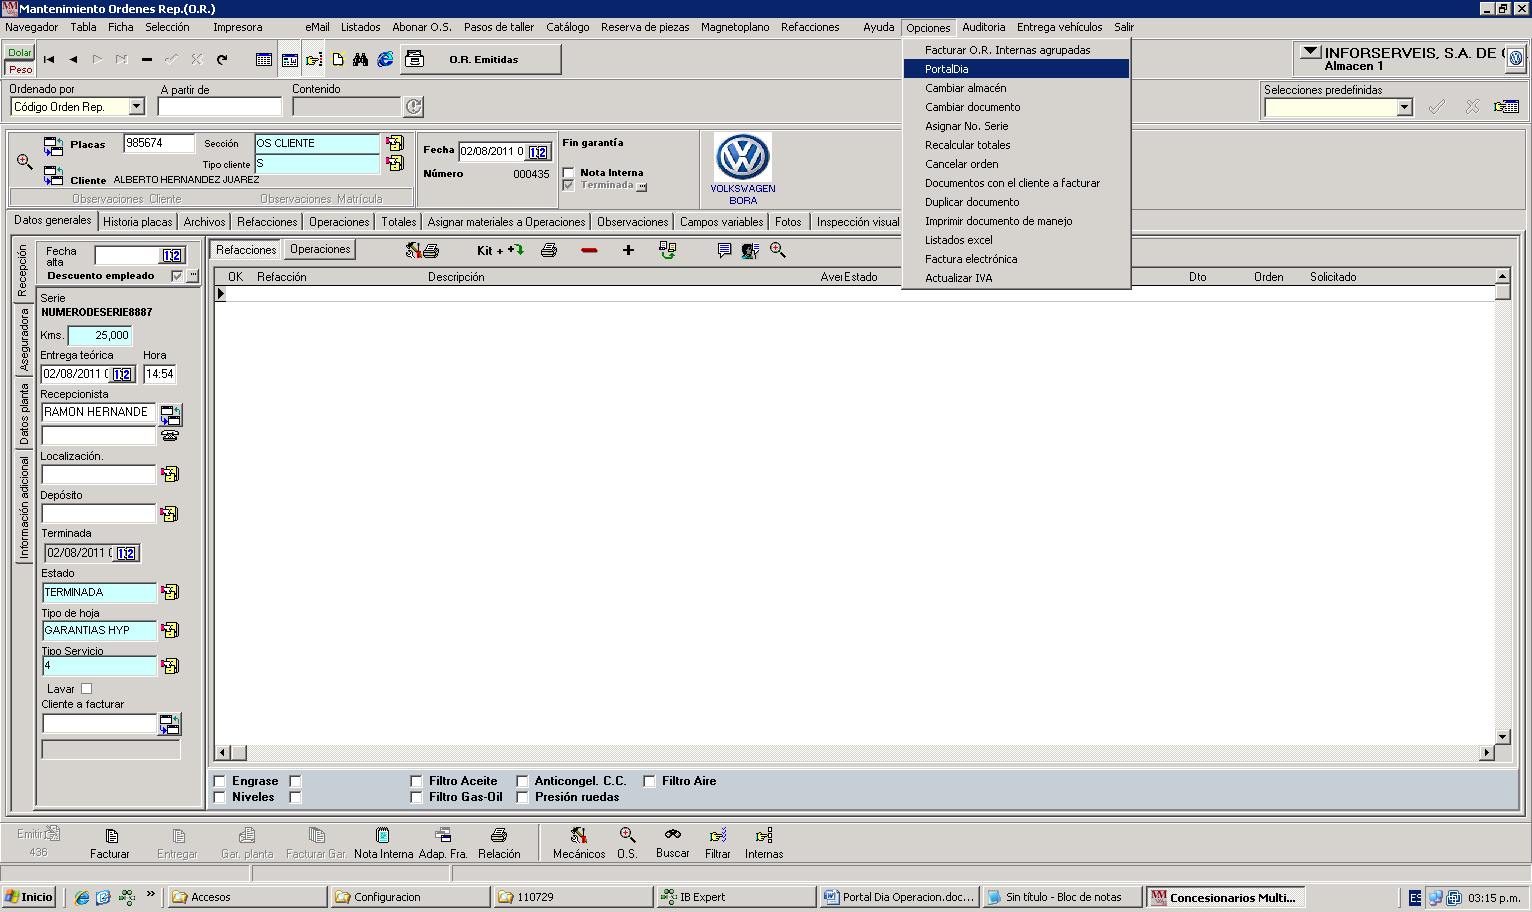Open the Selecciones predefinidas dropdown

click(1404, 107)
